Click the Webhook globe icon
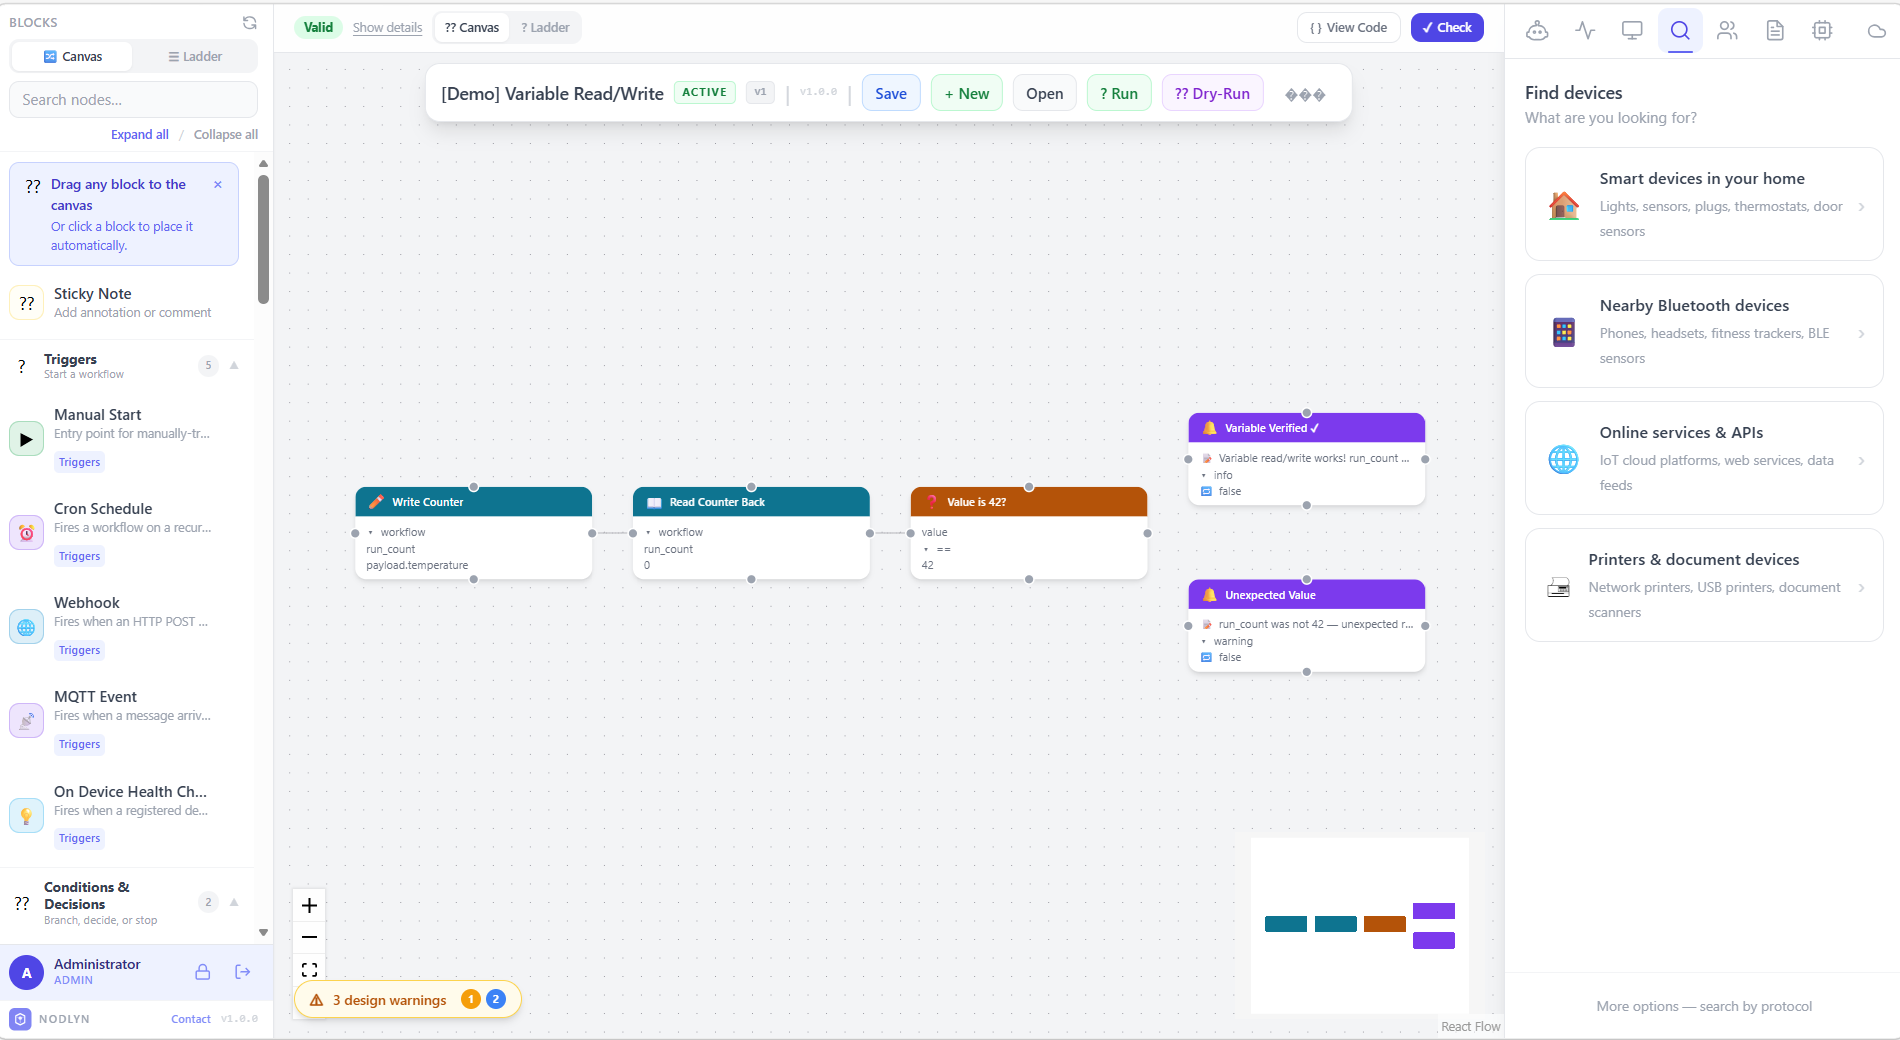The width and height of the screenshot is (1900, 1040). coord(26,627)
